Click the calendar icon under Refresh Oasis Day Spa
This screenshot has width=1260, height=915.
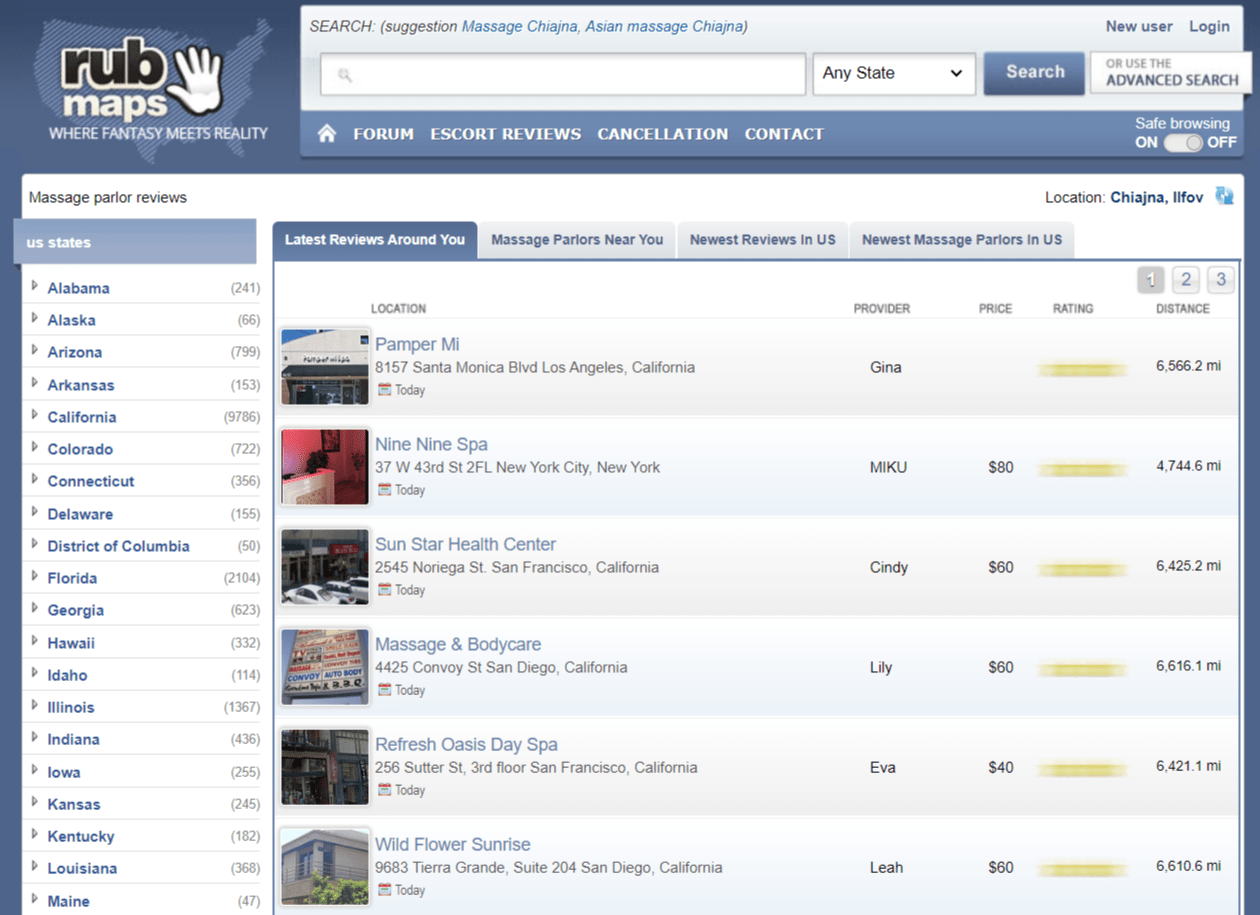(x=385, y=790)
